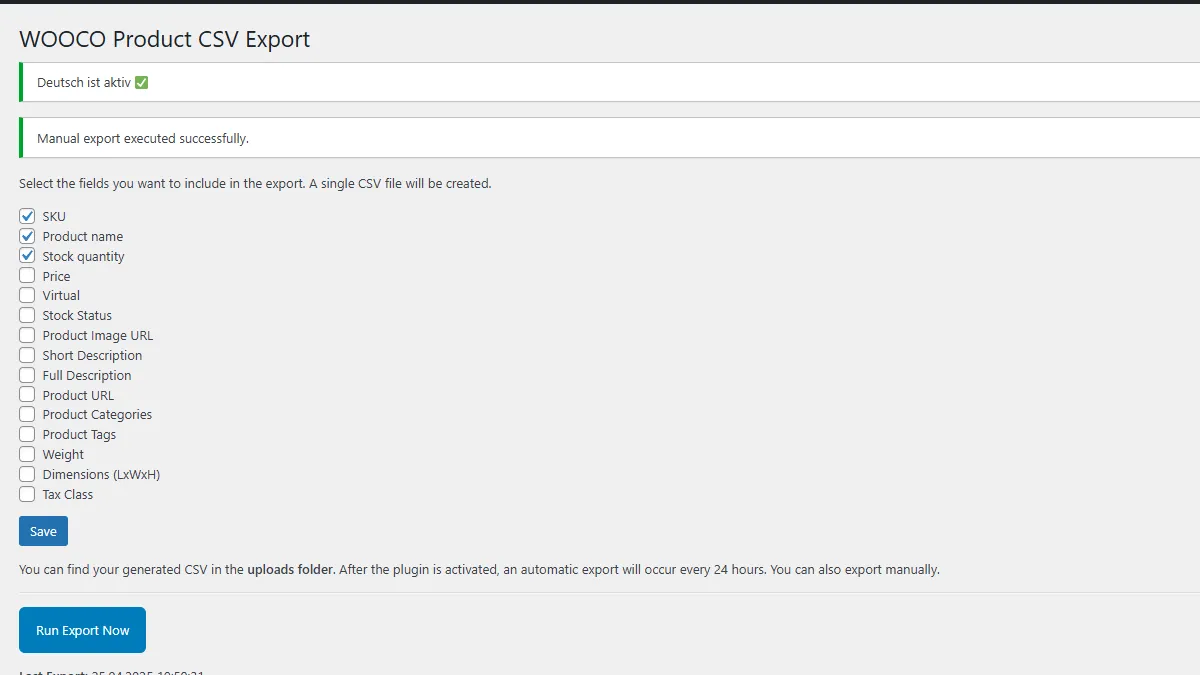
Task: Include Weight in the export
Action: tap(27, 454)
